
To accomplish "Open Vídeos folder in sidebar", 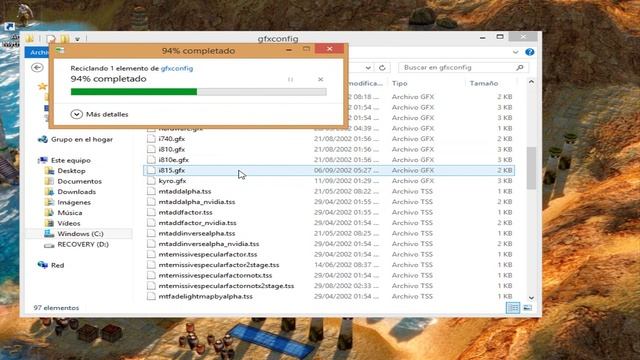I will [x=69, y=223].
